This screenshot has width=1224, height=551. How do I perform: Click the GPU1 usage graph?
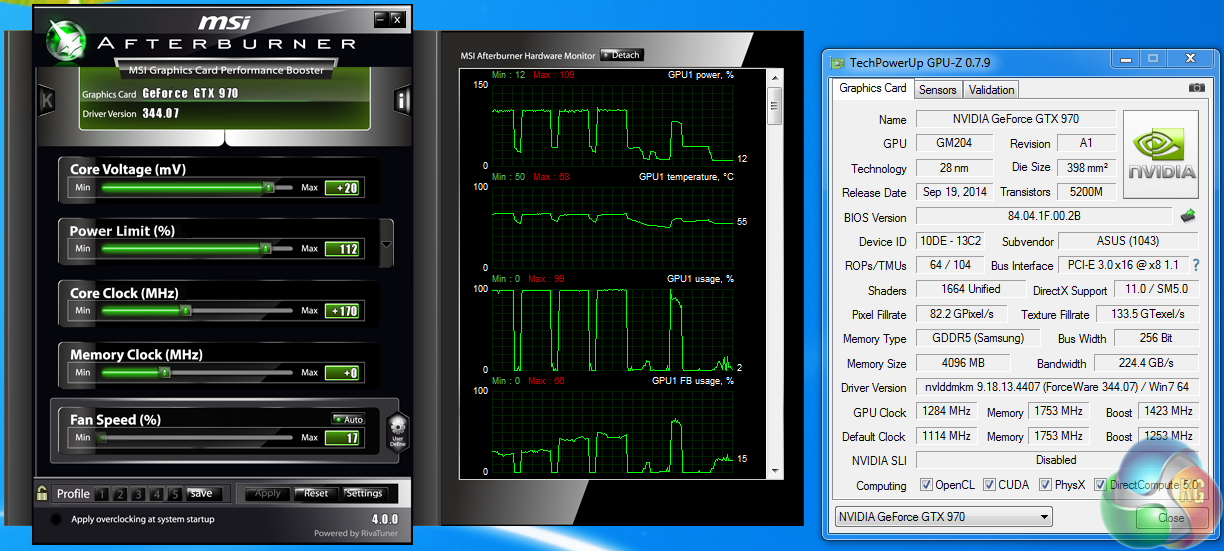pos(612,329)
